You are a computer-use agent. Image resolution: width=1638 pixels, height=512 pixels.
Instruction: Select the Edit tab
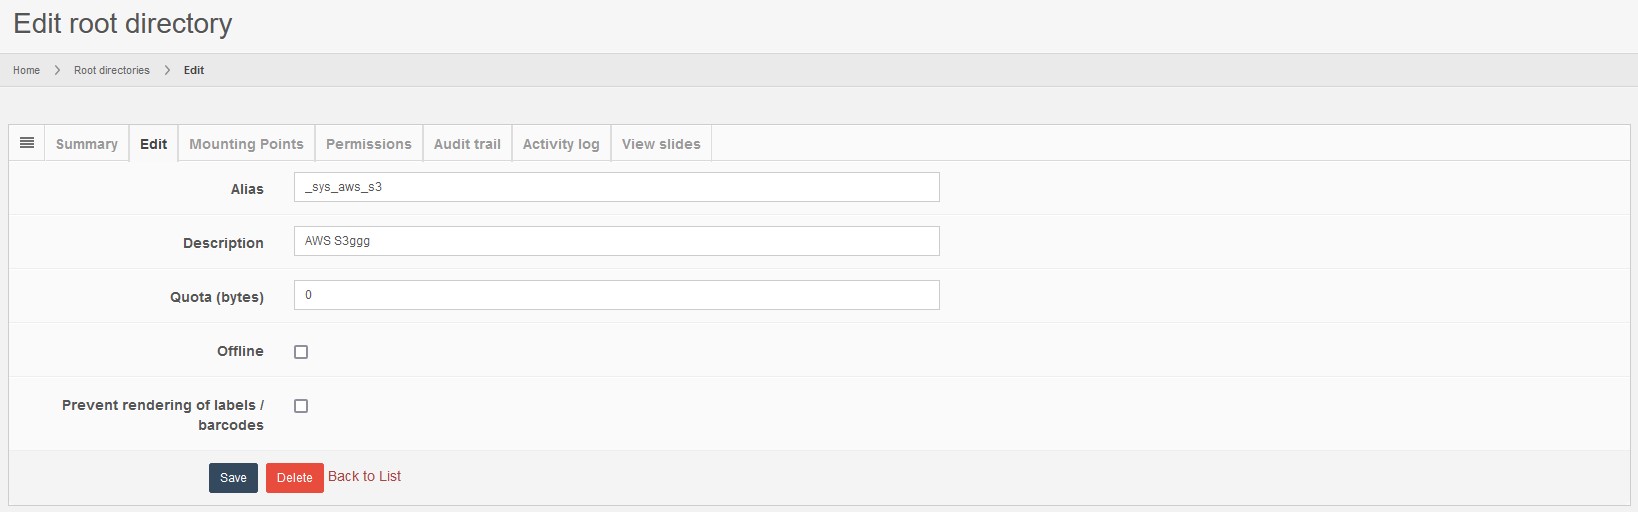(x=153, y=144)
